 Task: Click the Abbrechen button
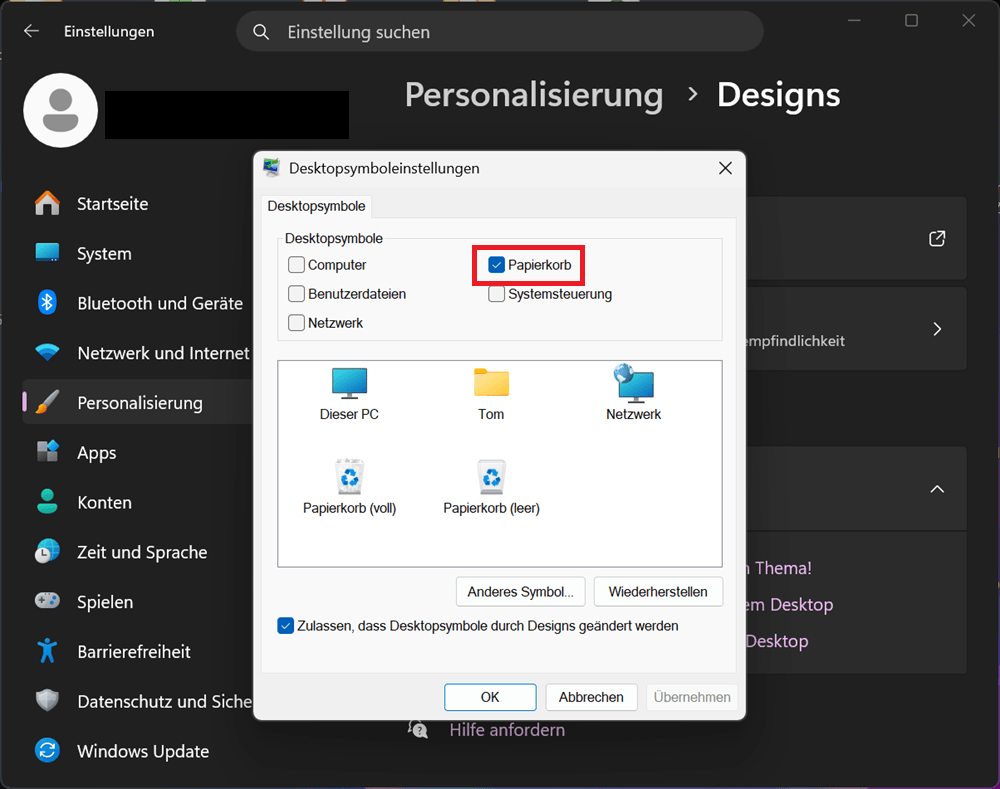[x=591, y=697]
